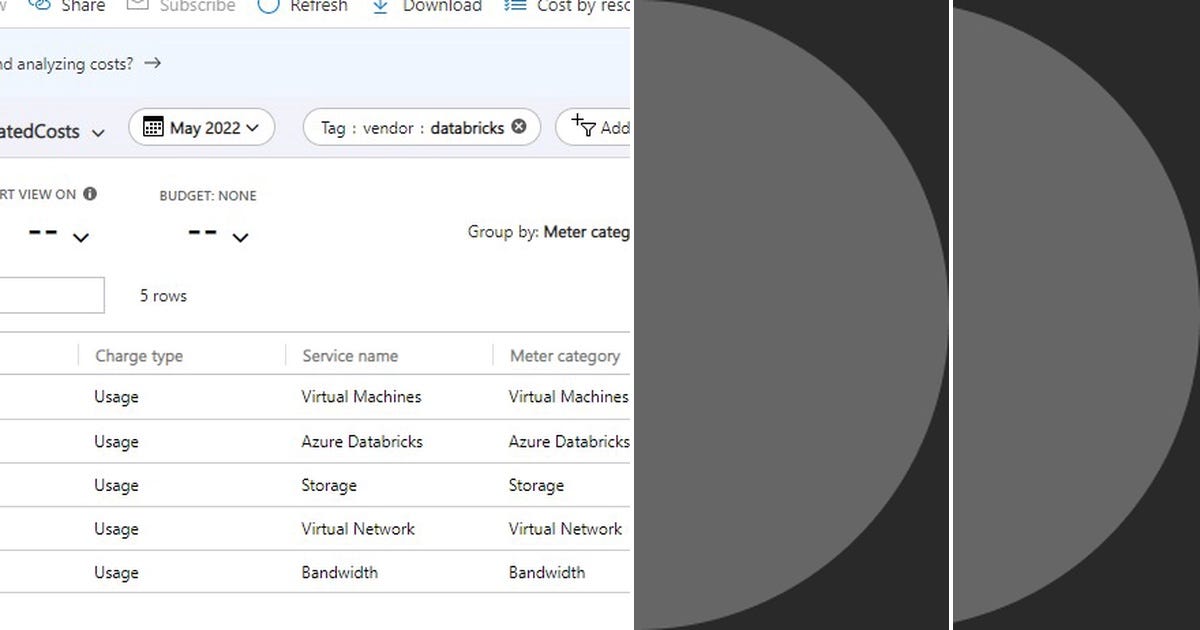Click the Subscribe envelope icon
The image size is (1200, 630).
coord(138,6)
